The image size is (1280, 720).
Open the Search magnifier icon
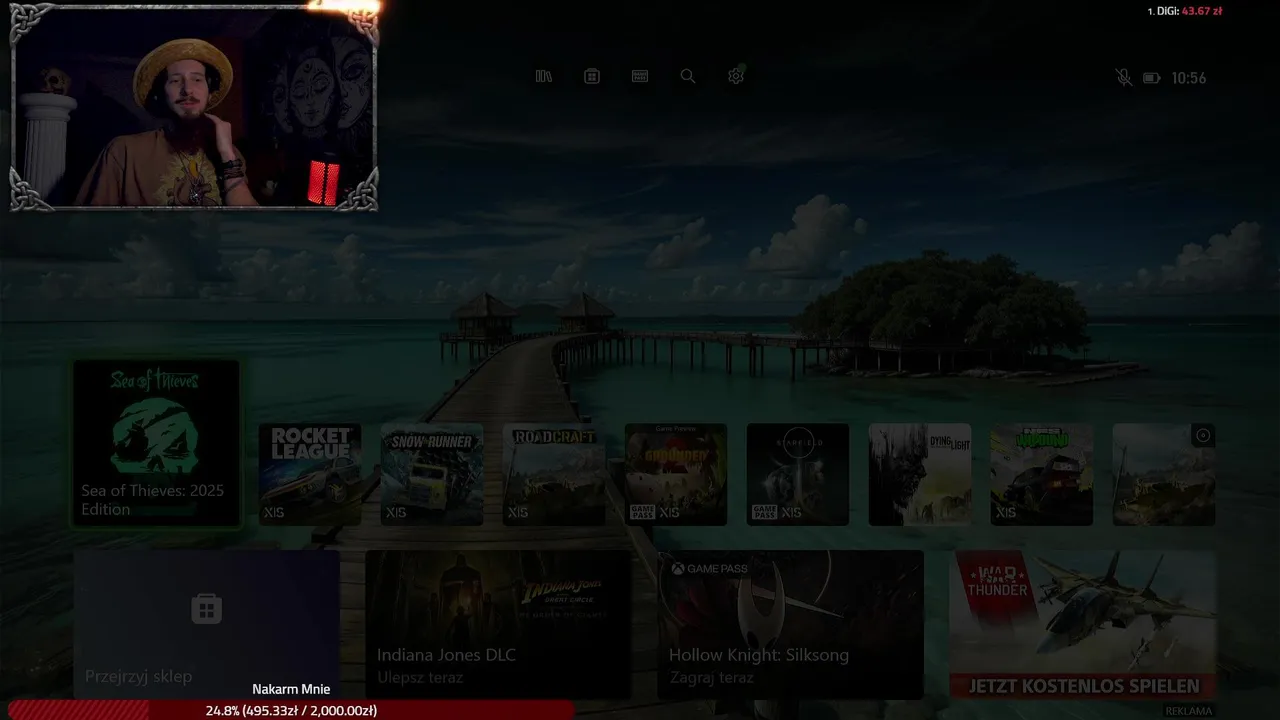688,76
